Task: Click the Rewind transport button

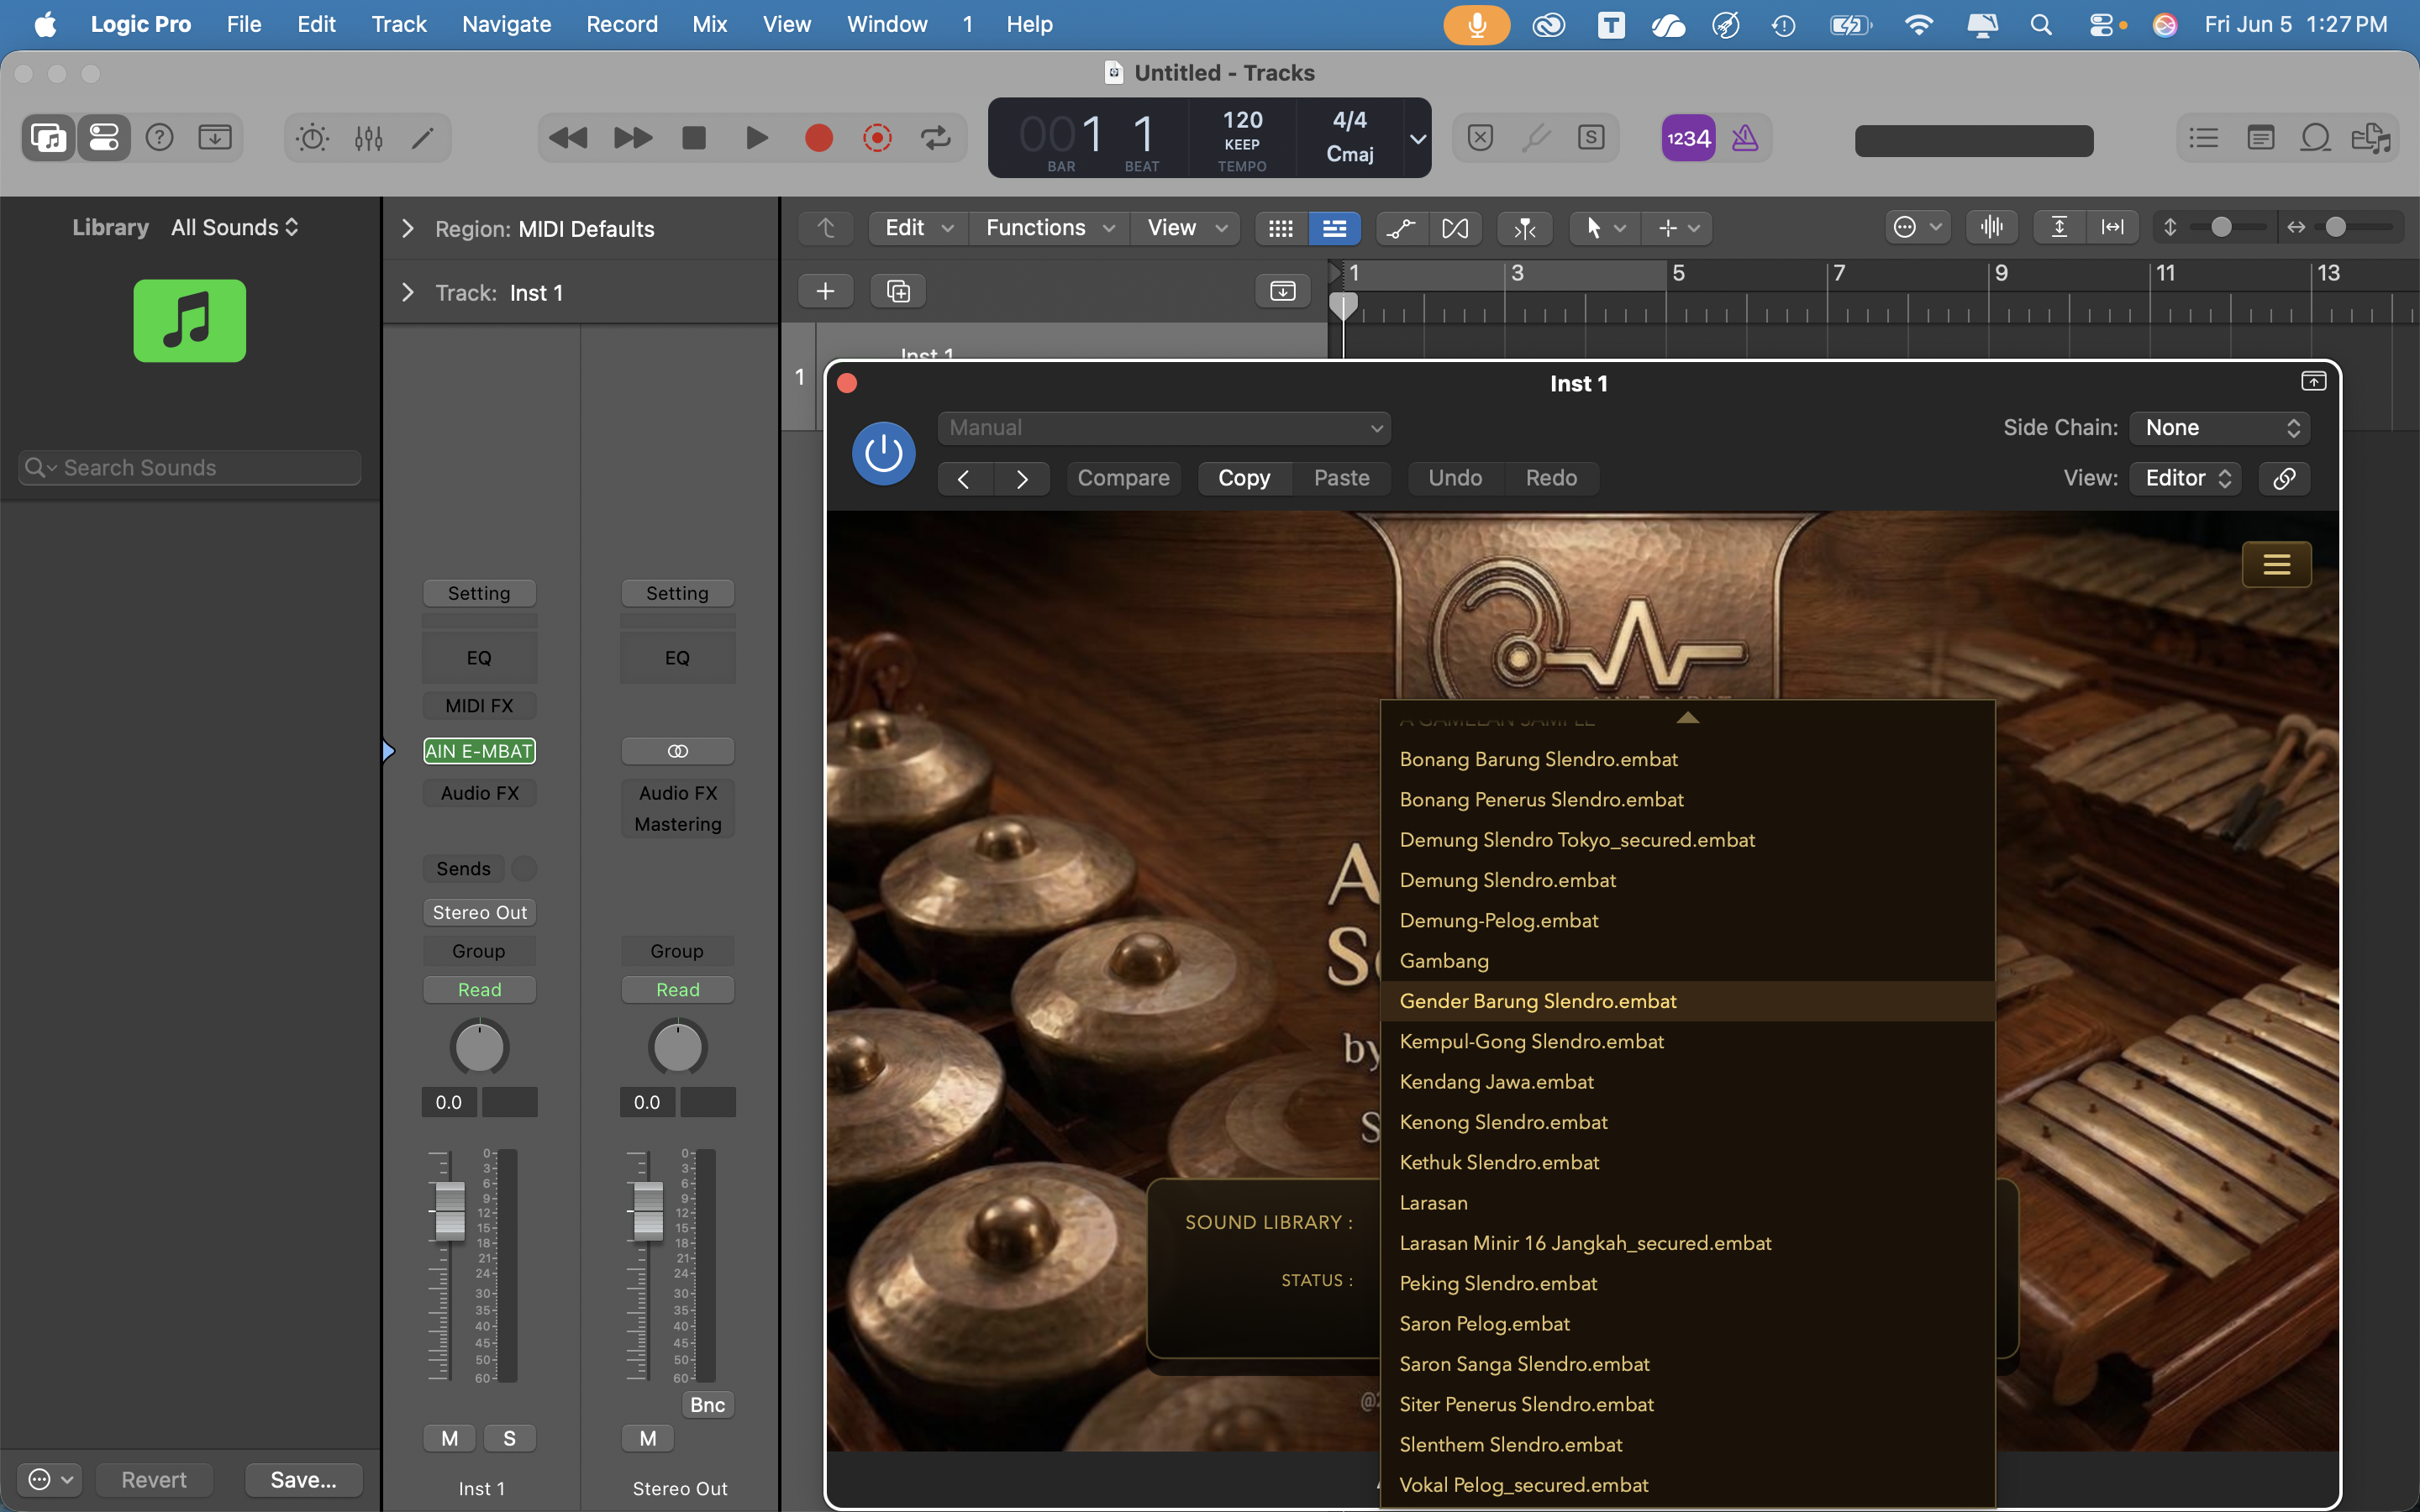Action: coord(568,138)
